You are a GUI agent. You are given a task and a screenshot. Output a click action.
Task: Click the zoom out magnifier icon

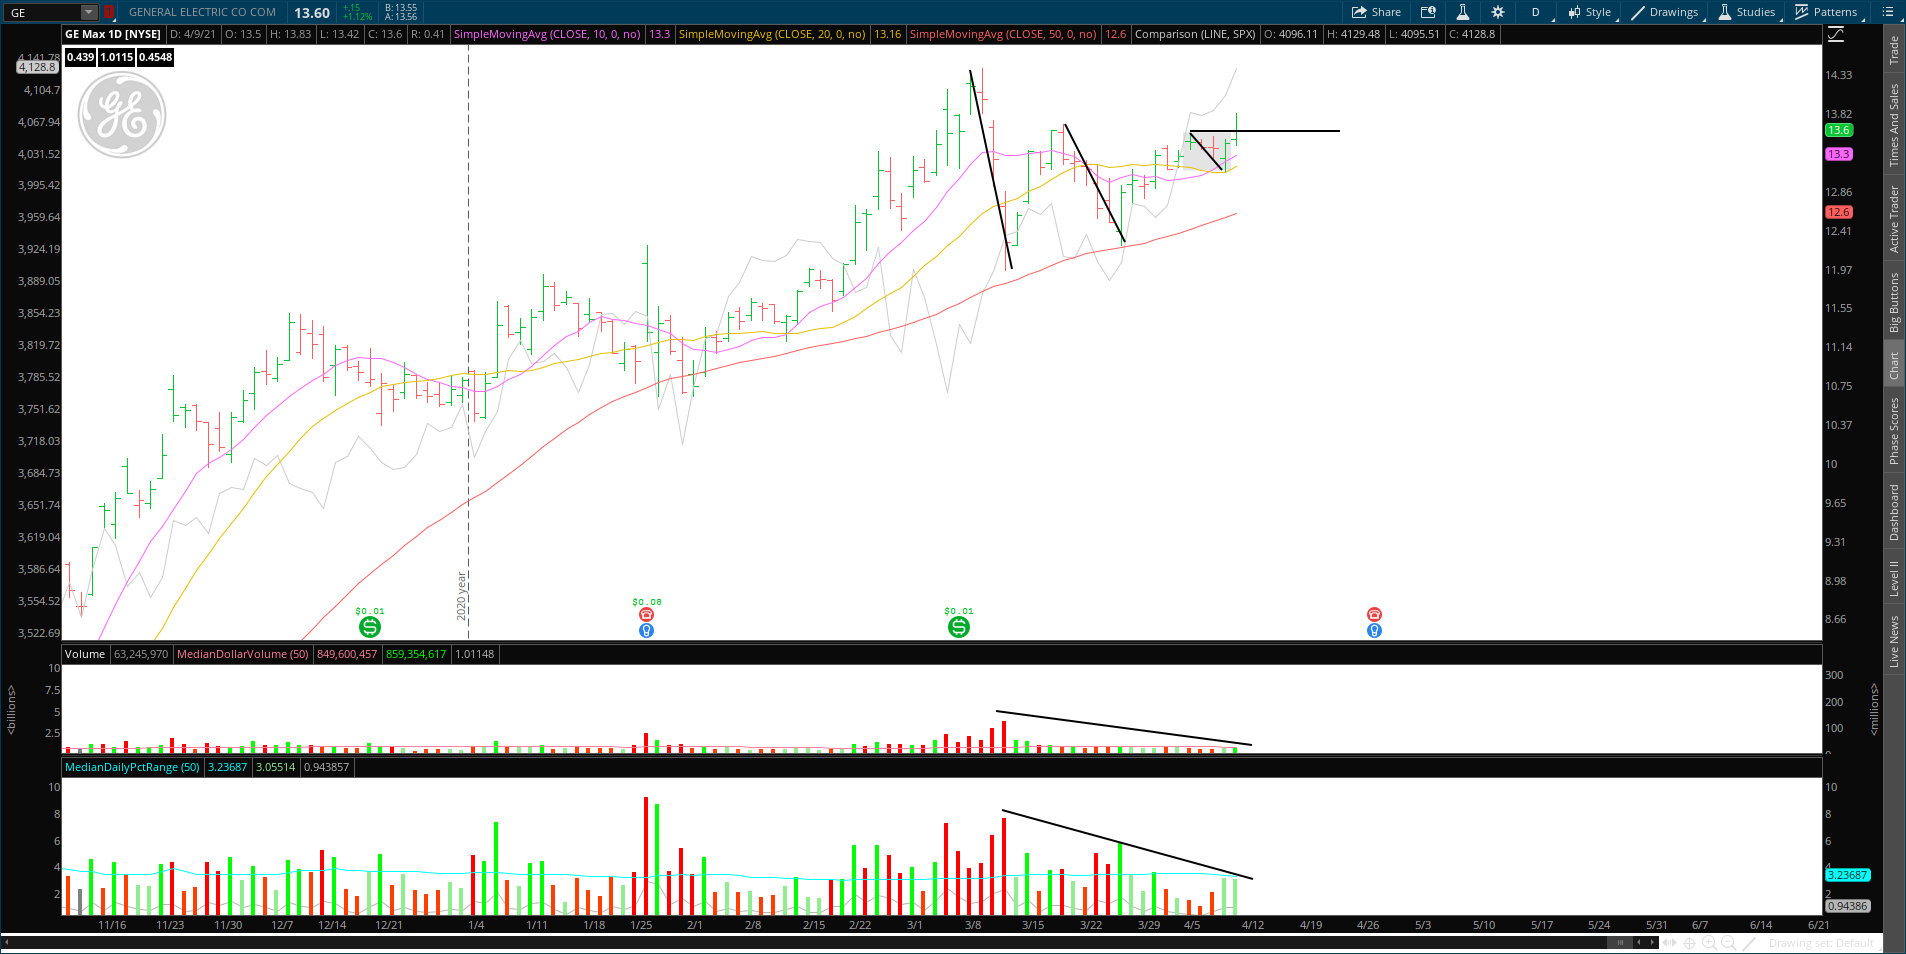(1729, 943)
